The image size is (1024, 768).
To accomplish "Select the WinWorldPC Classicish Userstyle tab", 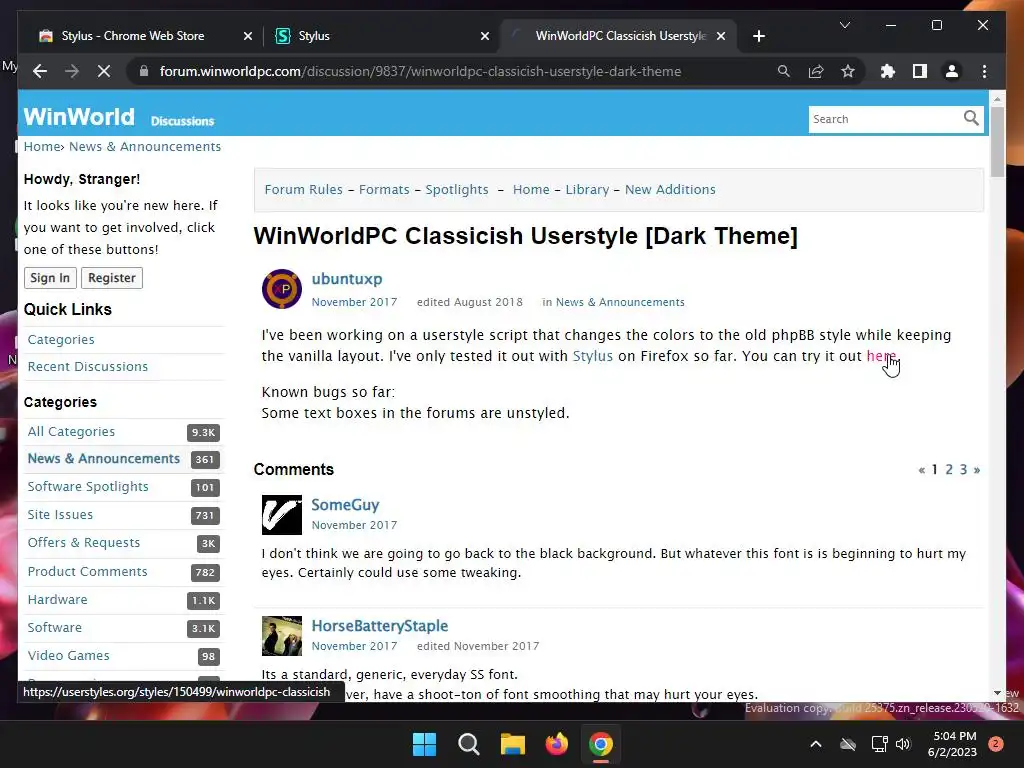I will (x=618, y=36).
